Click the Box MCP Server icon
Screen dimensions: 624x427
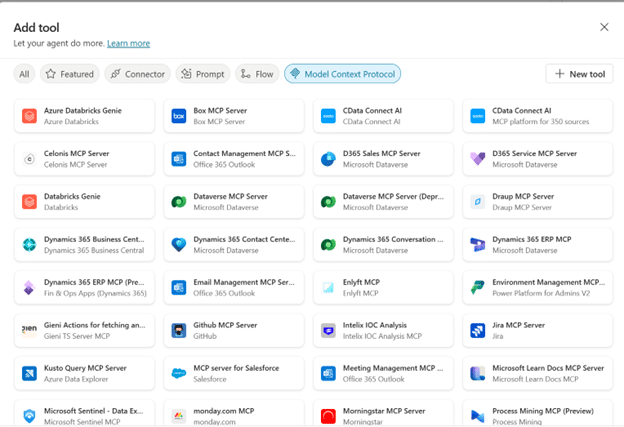click(x=179, y=116)
